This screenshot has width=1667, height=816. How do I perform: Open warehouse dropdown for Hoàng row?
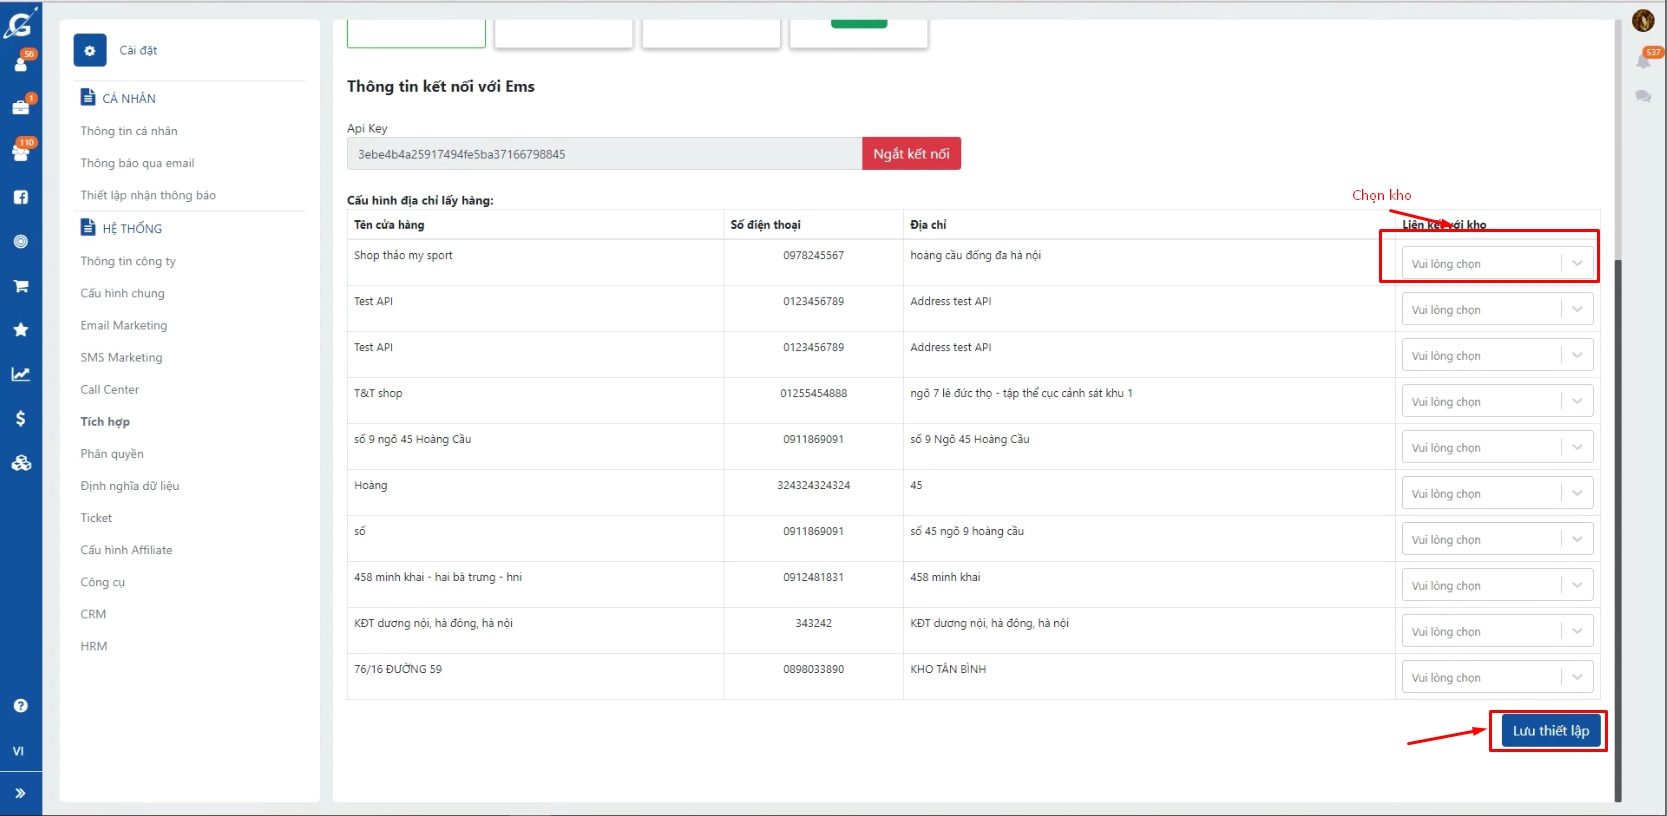click(x=1496, y=494)
